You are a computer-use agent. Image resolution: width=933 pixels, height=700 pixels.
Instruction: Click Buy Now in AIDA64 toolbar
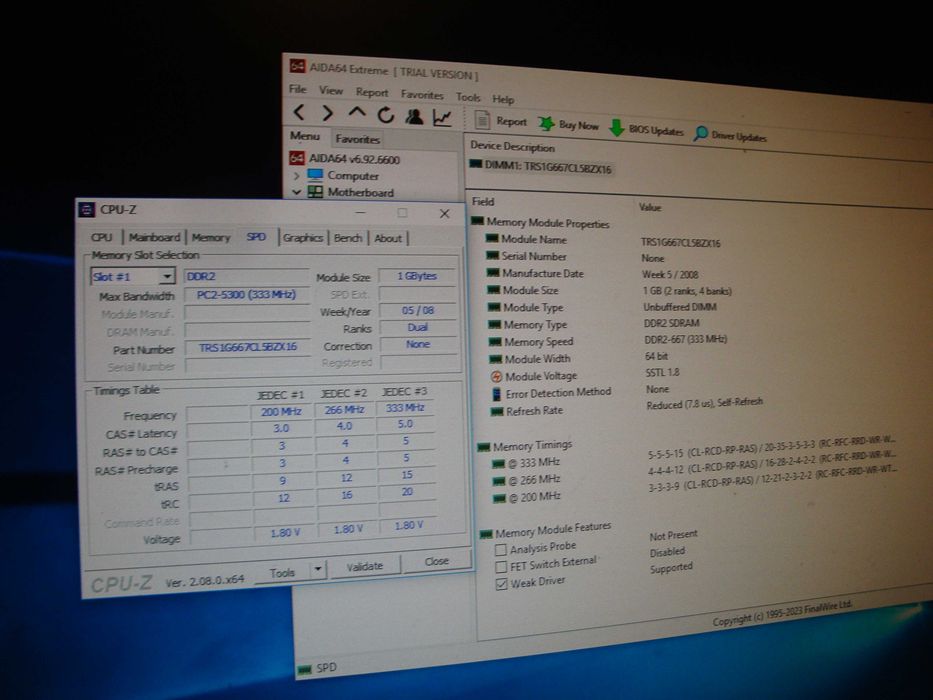[568, 124]
